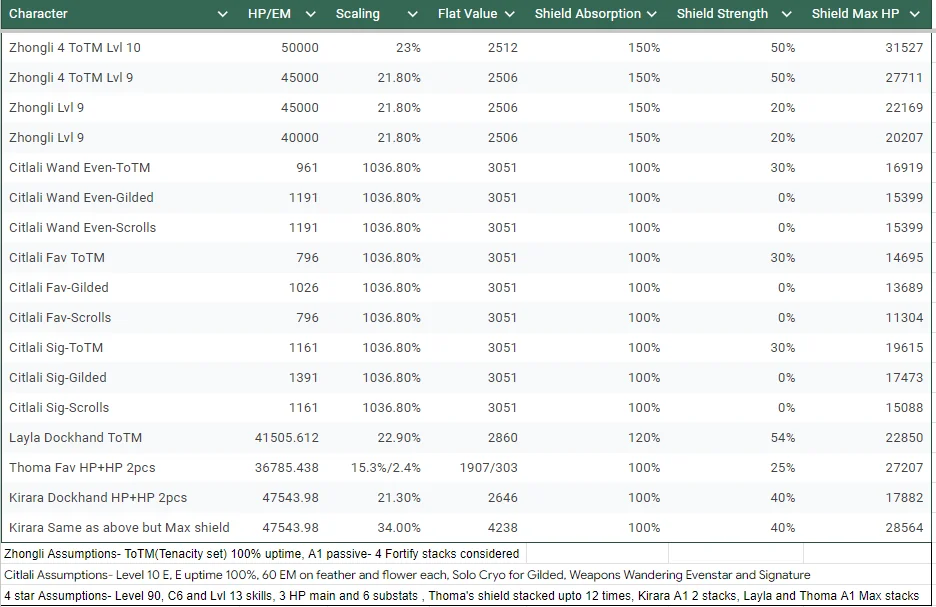The height and width of the screenshot is (607, 936).
Task: Select the 22169 Shield Max HP cell
Action: 904,107
